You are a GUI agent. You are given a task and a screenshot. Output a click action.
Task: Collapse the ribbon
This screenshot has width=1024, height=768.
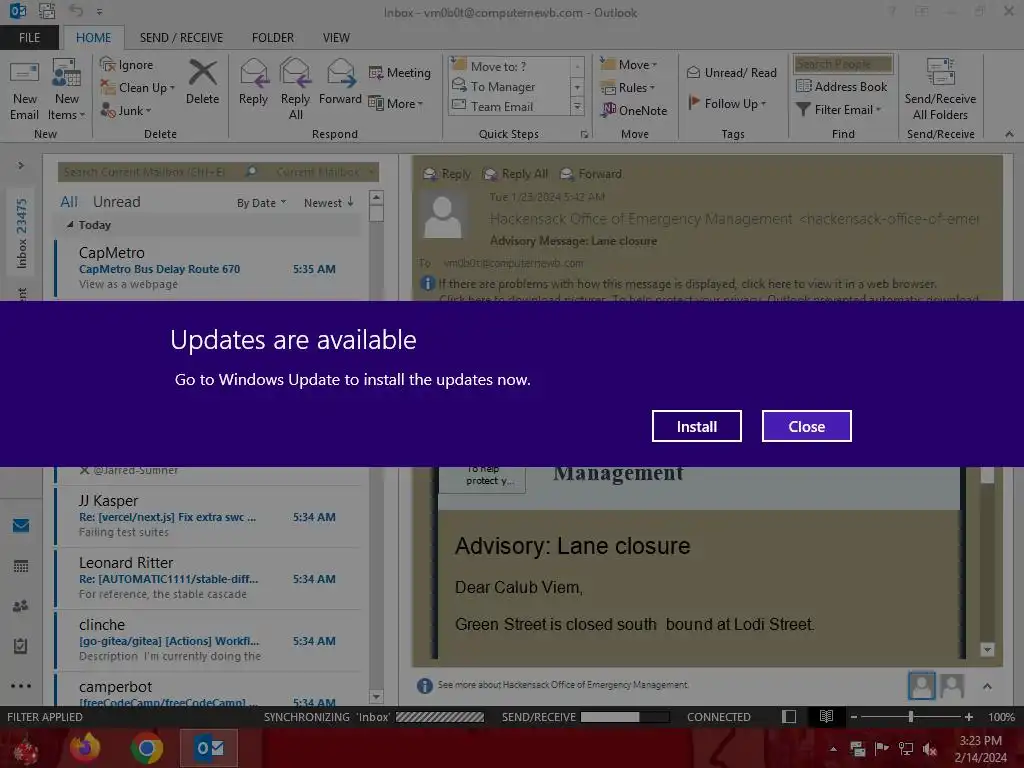[1009, 134]
